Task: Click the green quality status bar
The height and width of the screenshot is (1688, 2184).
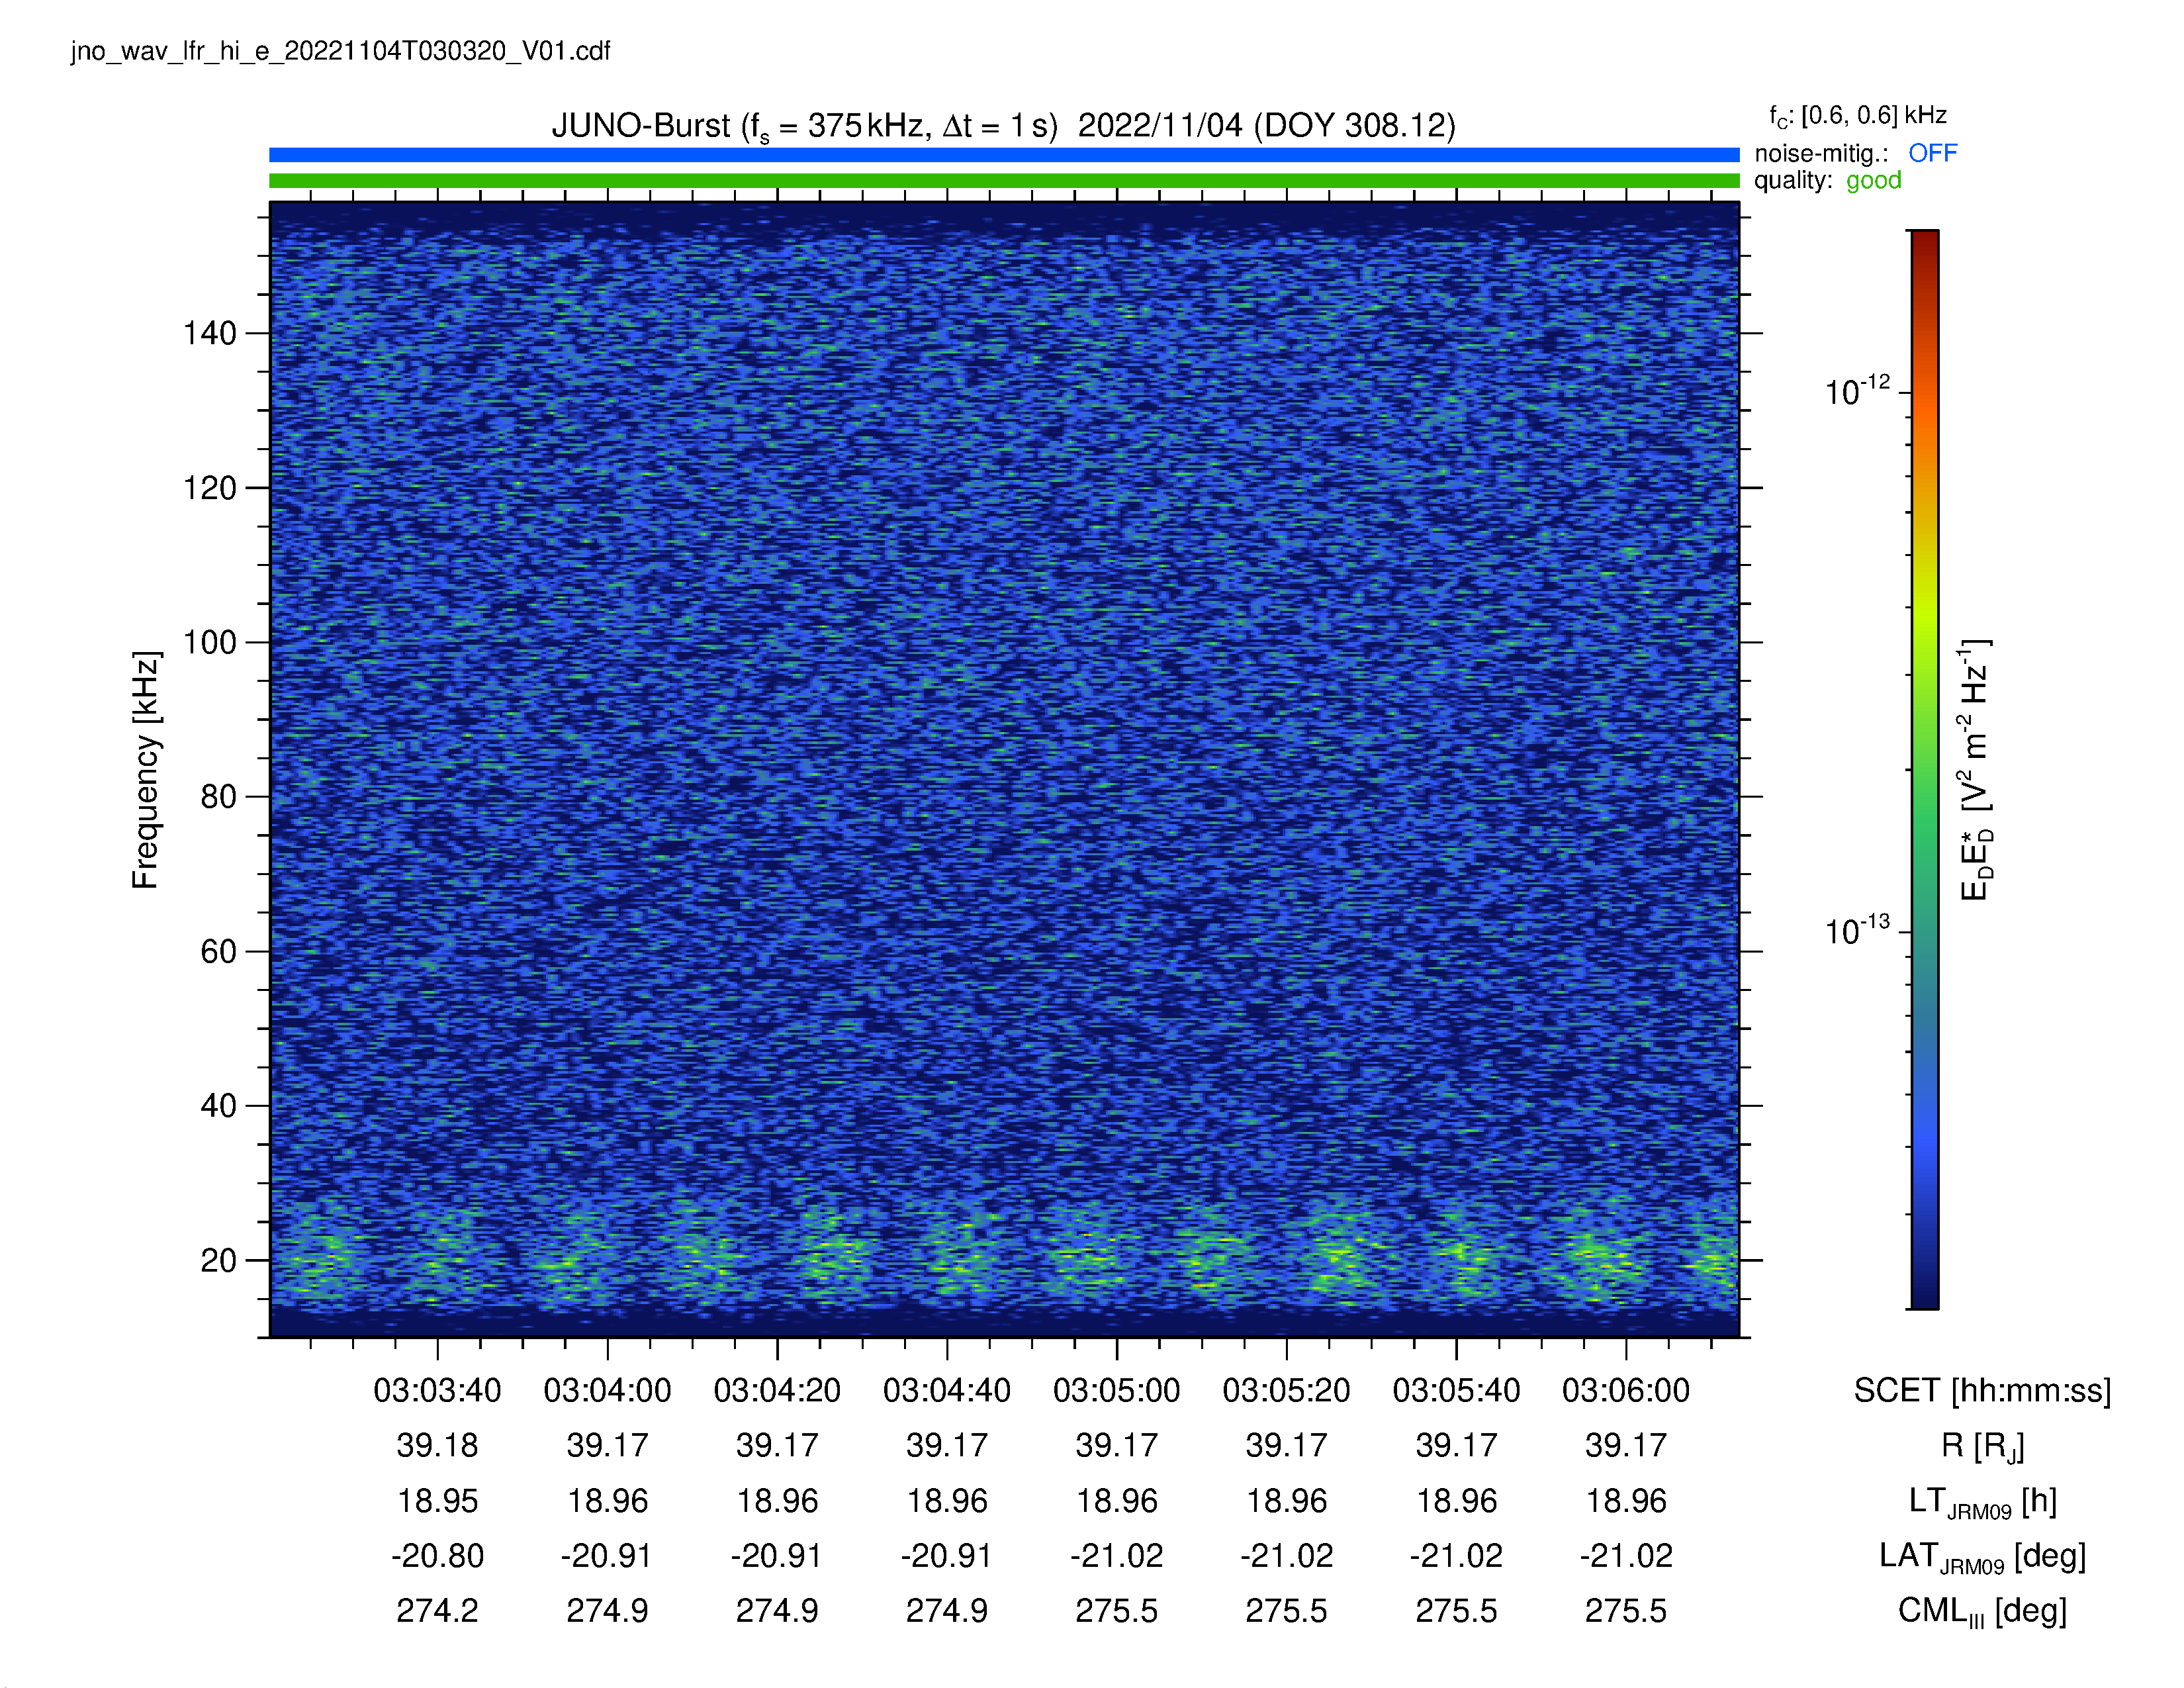Action: (x=1004, y=181)
